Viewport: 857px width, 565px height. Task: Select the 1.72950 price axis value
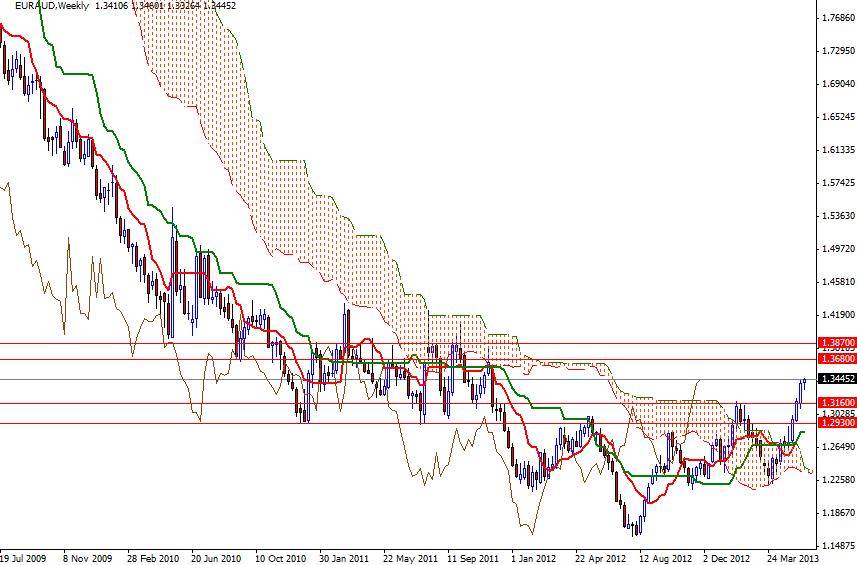click(838, 51)
